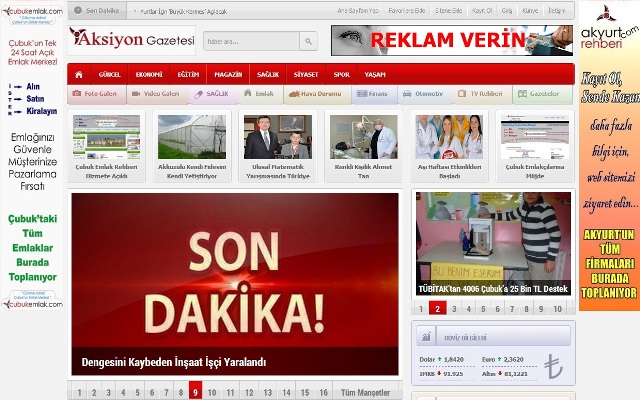Screen dimensions: 640x400
Task: Click in the 'haber ara...' search field
Action: (250, 42)
